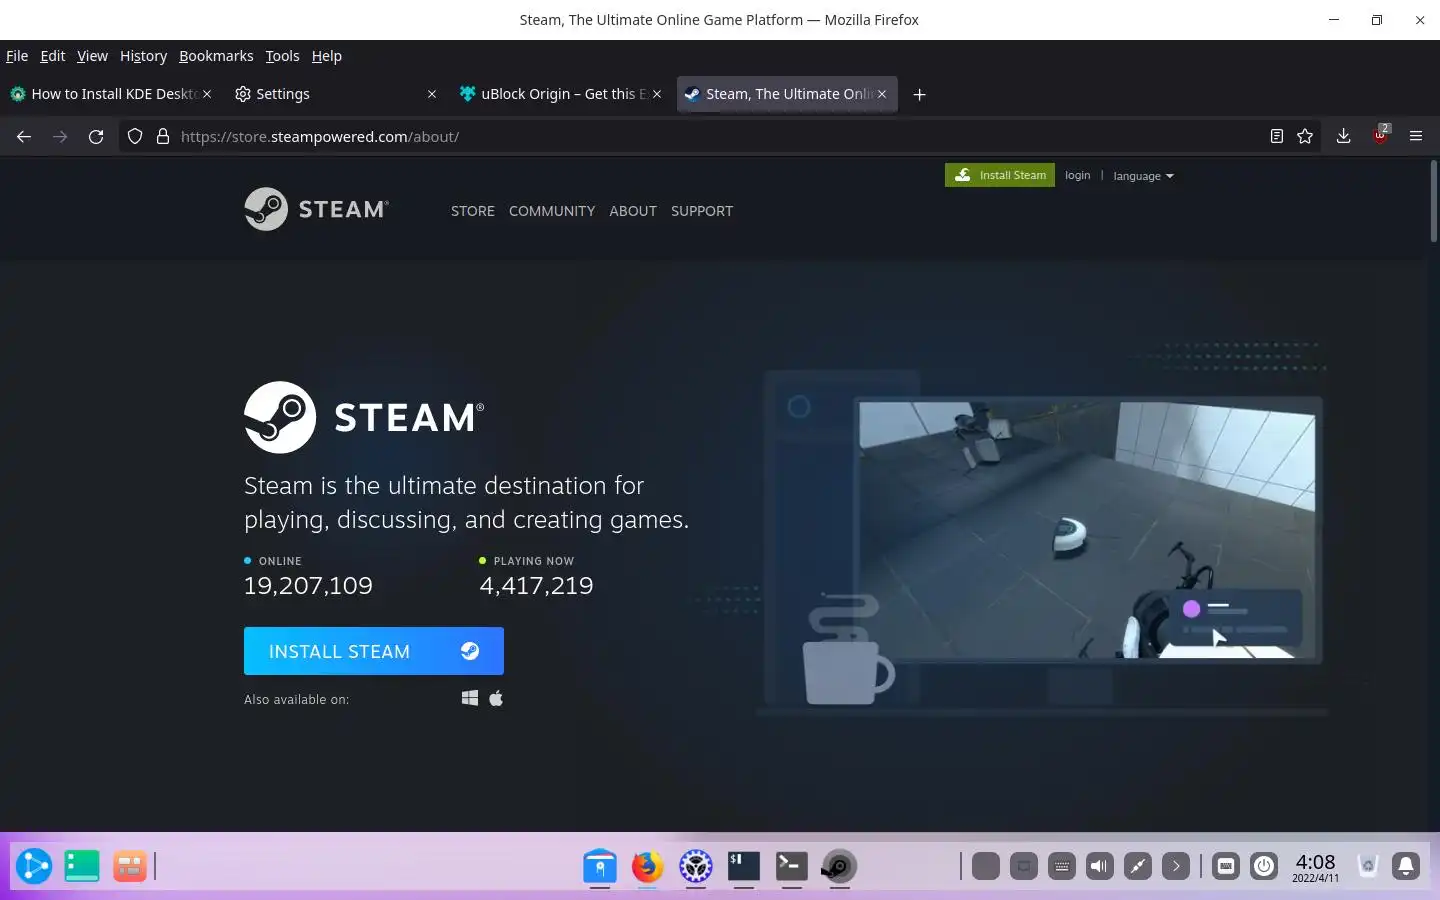Open system settings gear in dock
This screenshot has width=1440, height=900.
pos(696,866)
